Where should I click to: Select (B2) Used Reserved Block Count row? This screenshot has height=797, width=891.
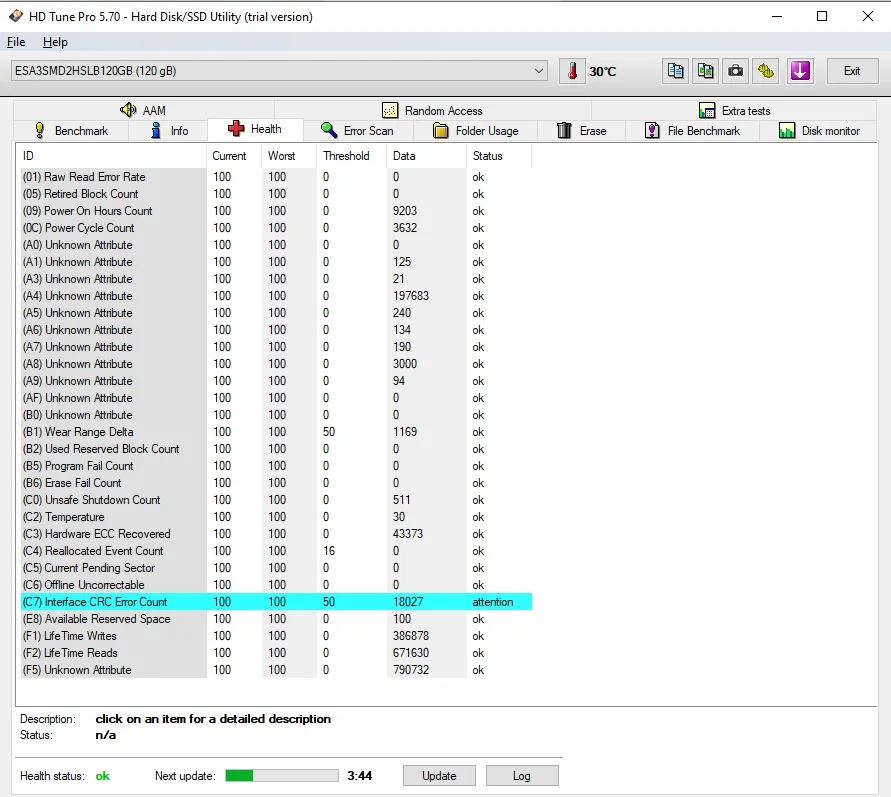pyautogui.click(x=276, y=449)
